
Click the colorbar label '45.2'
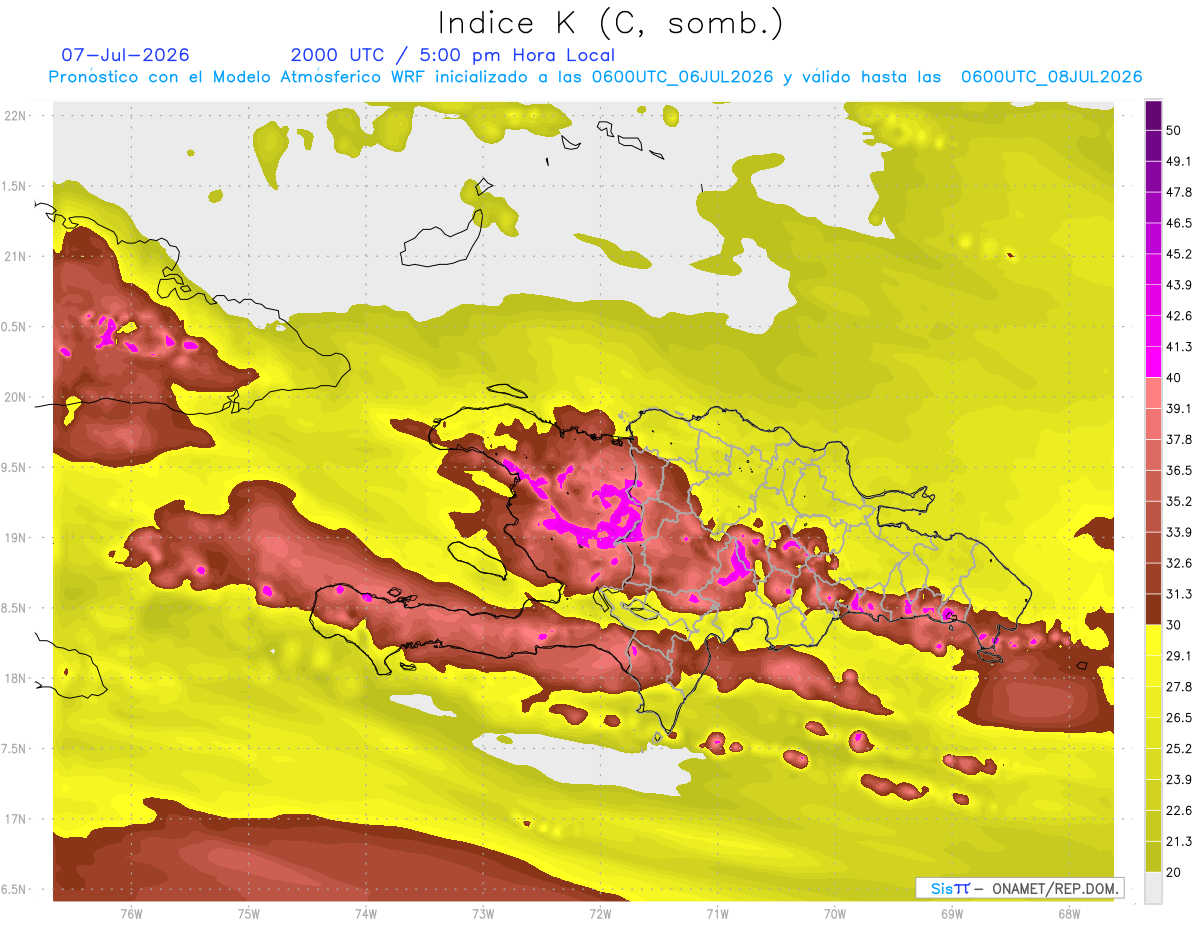[x=1179, y=254]
